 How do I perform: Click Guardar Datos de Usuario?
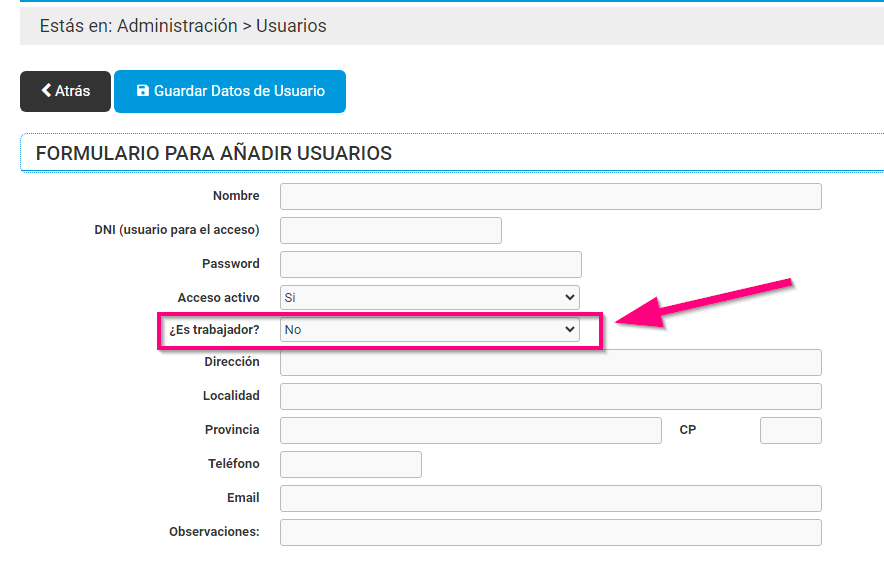click(230, 91)
